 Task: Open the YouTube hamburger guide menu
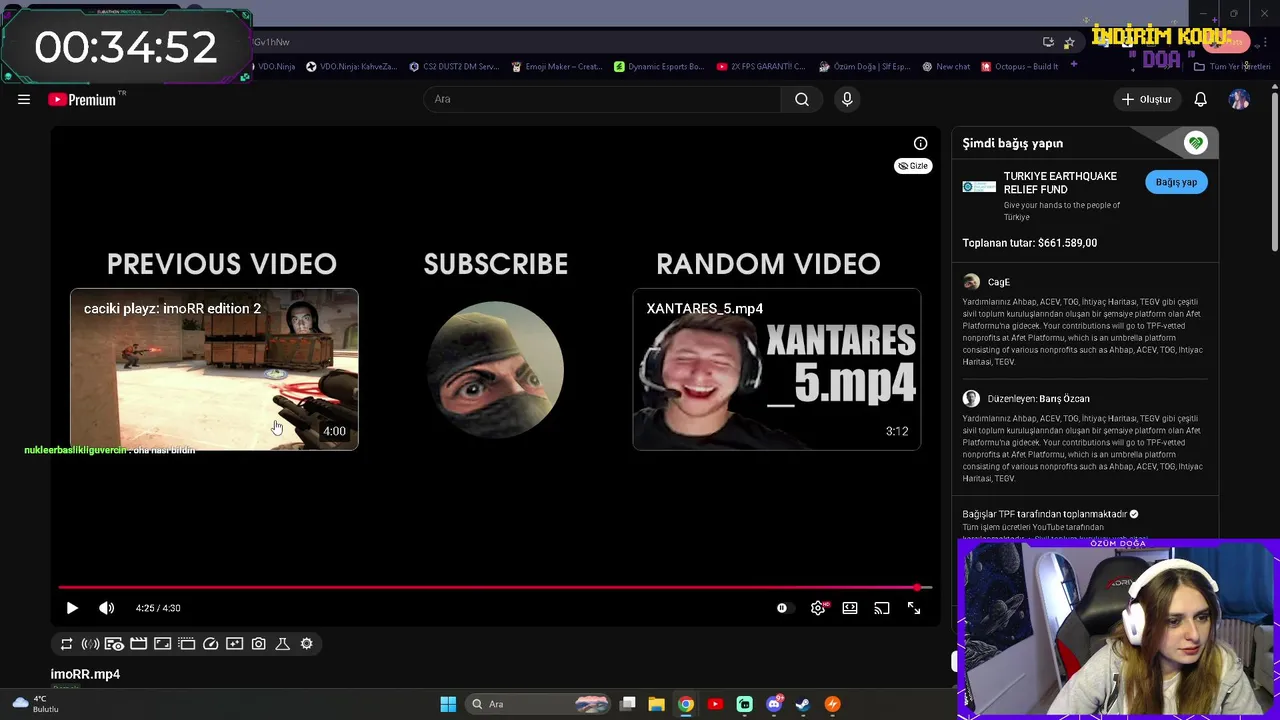click(24, 99)
